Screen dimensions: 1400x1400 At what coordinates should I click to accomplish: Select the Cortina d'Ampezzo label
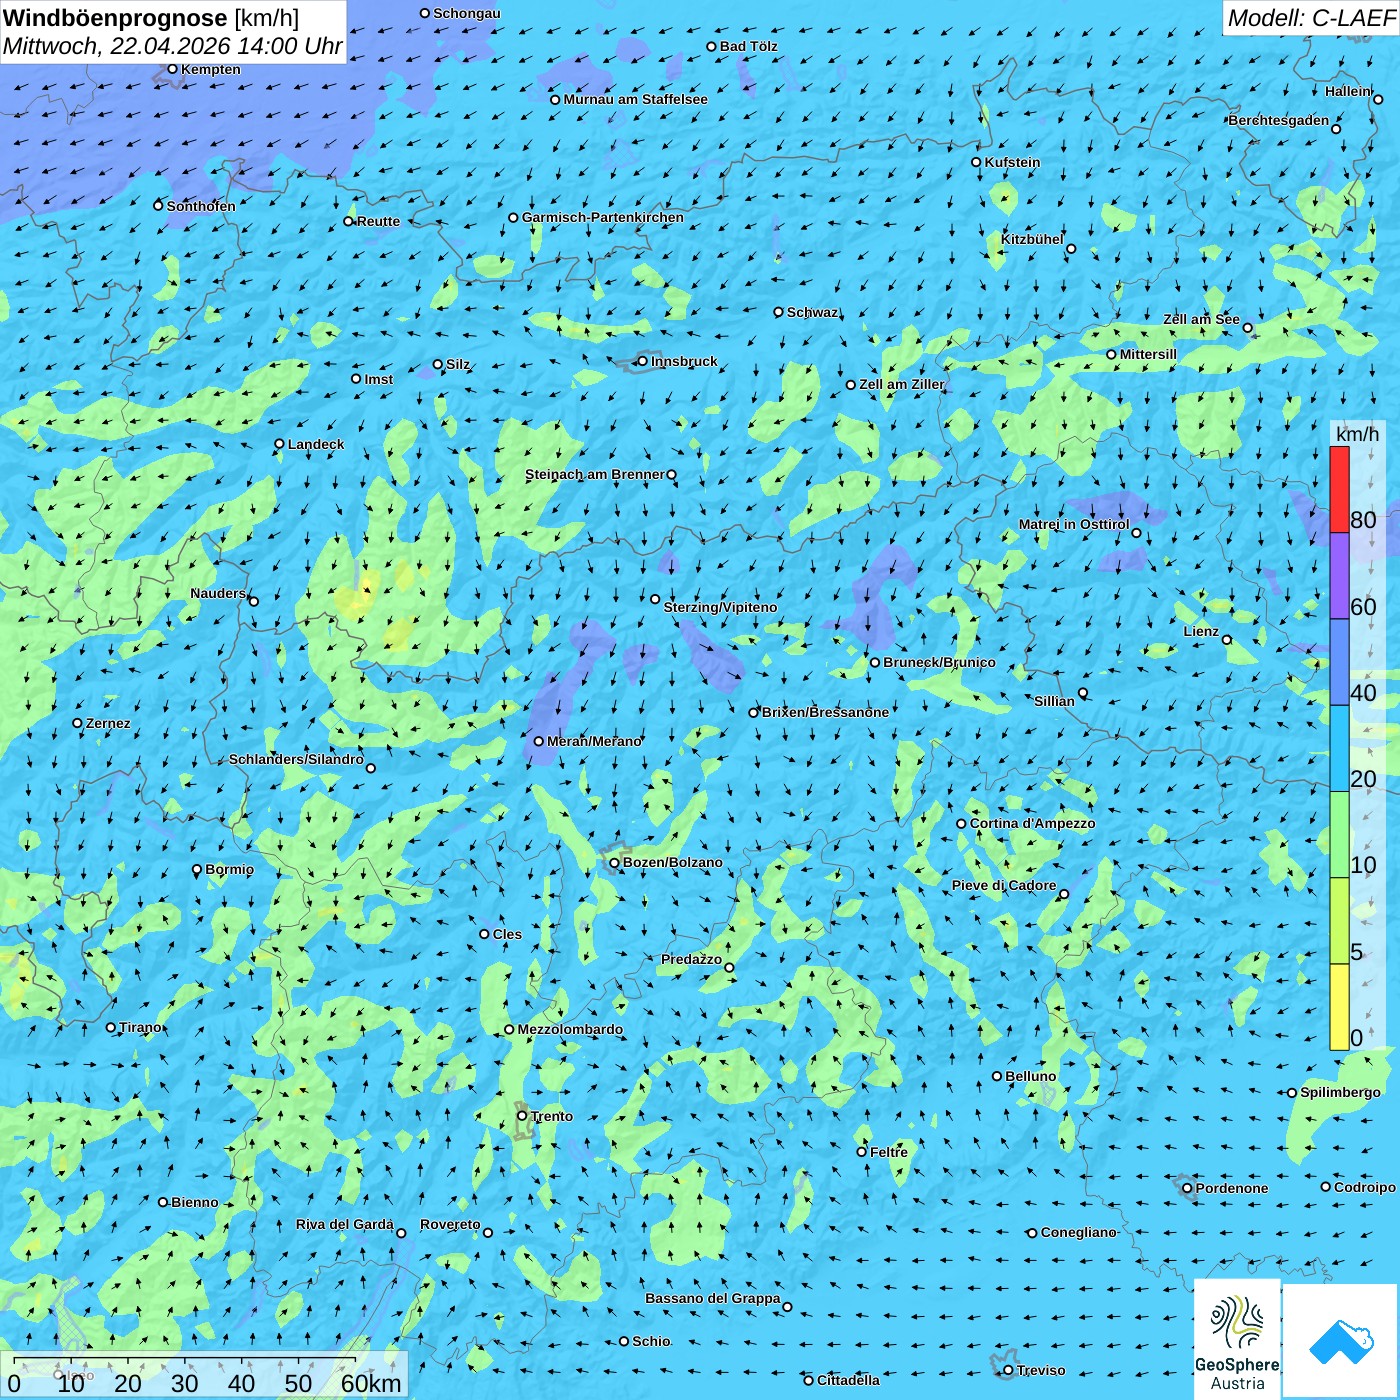(1032, 823)
